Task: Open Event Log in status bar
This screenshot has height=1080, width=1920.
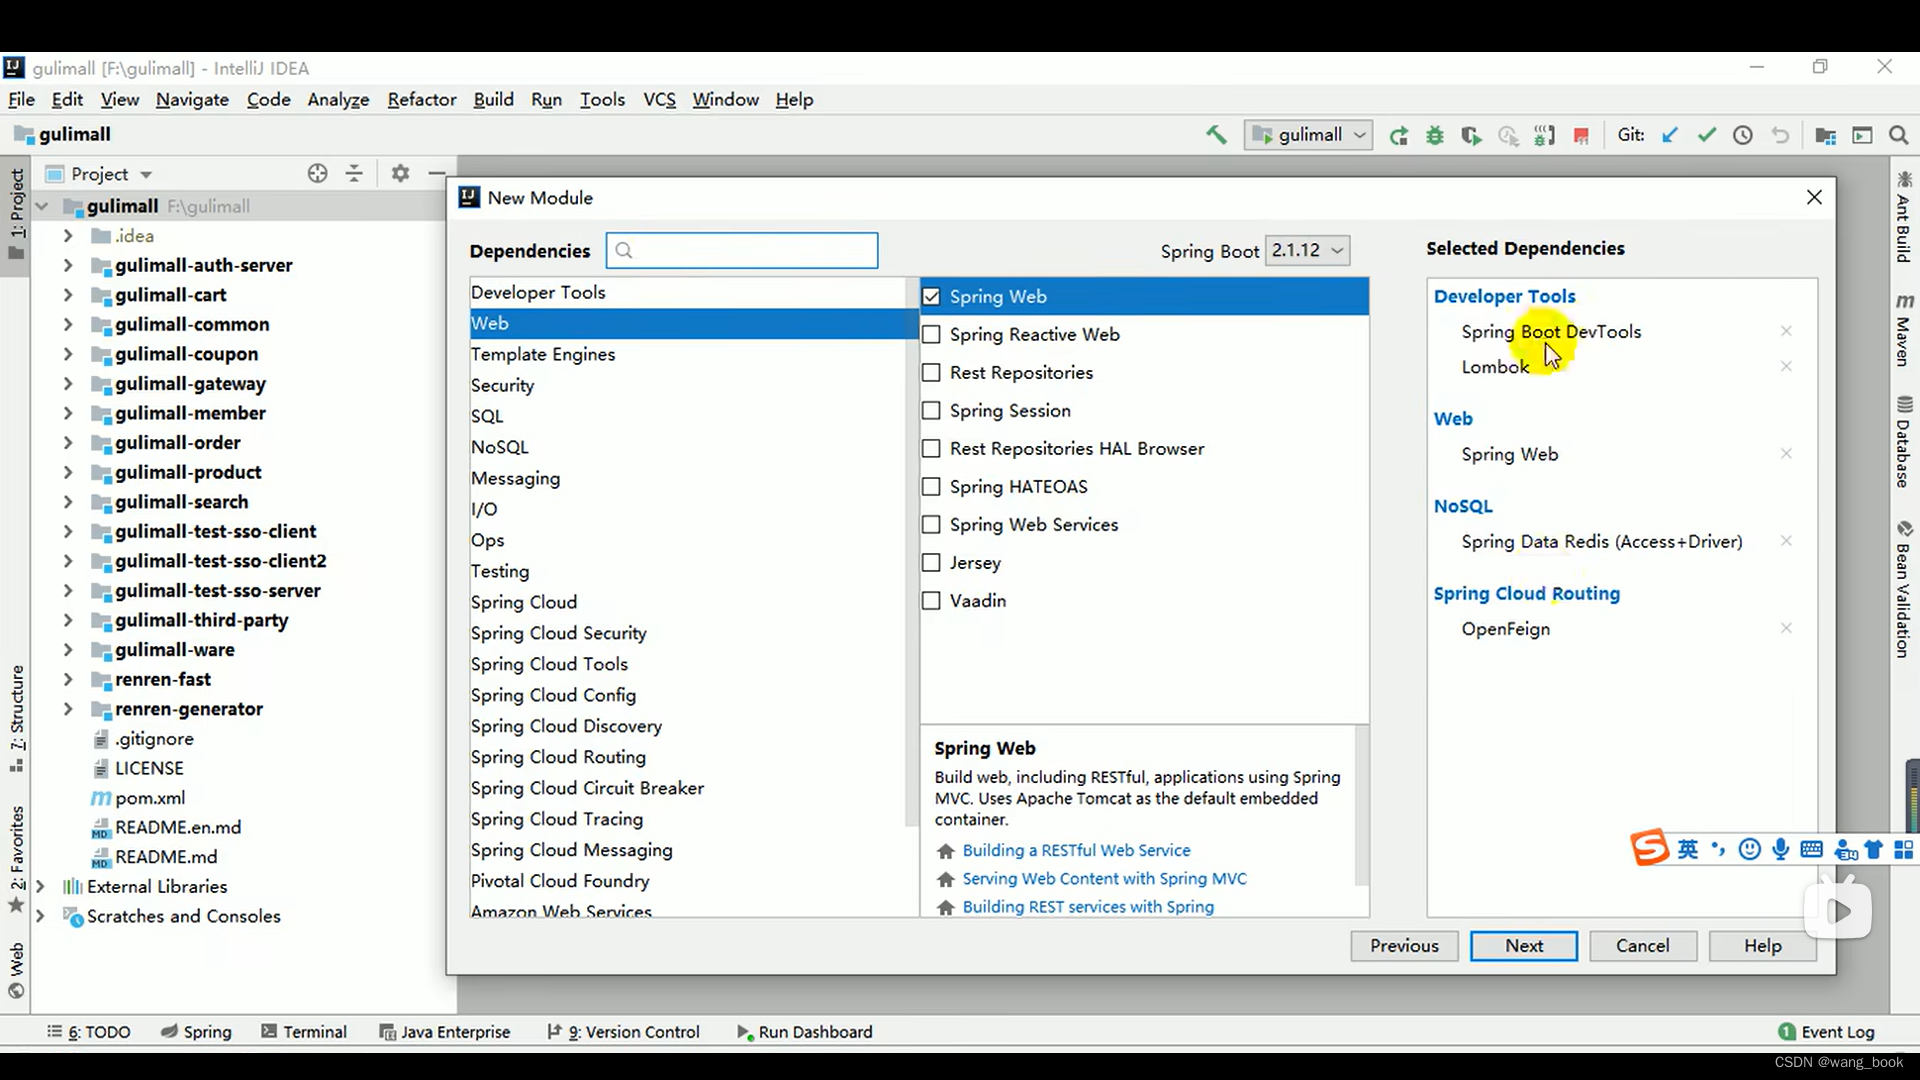Action: click(1826, 1032)
